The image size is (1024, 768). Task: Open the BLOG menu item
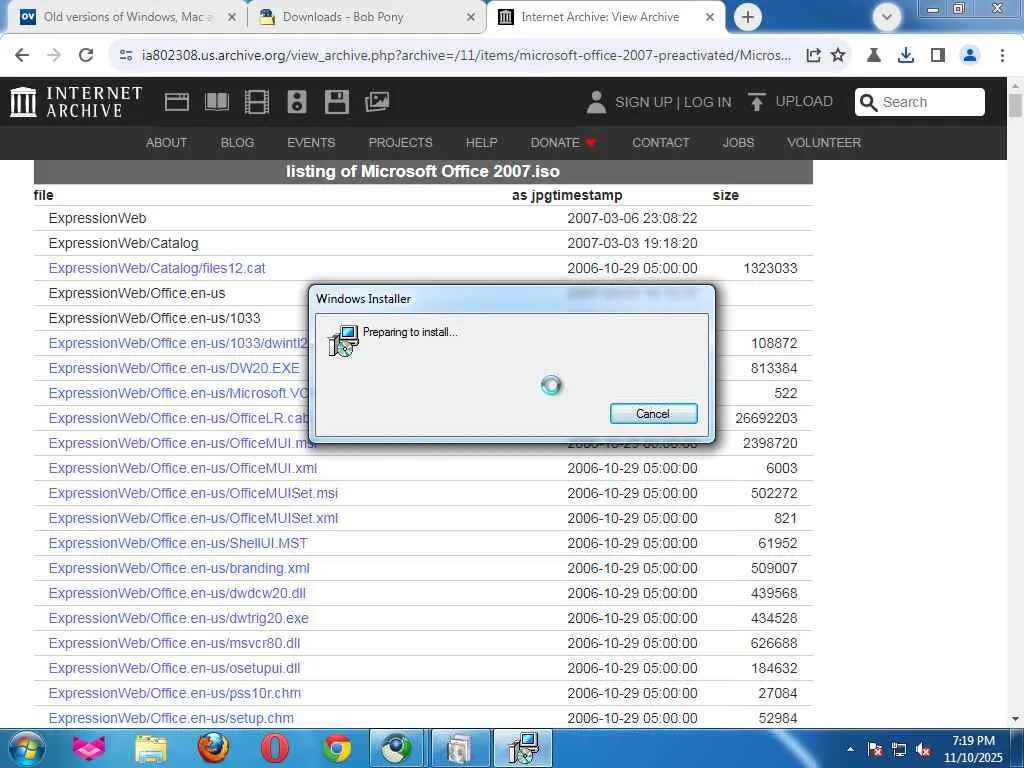pyautogui.click(x=237, y=142)
